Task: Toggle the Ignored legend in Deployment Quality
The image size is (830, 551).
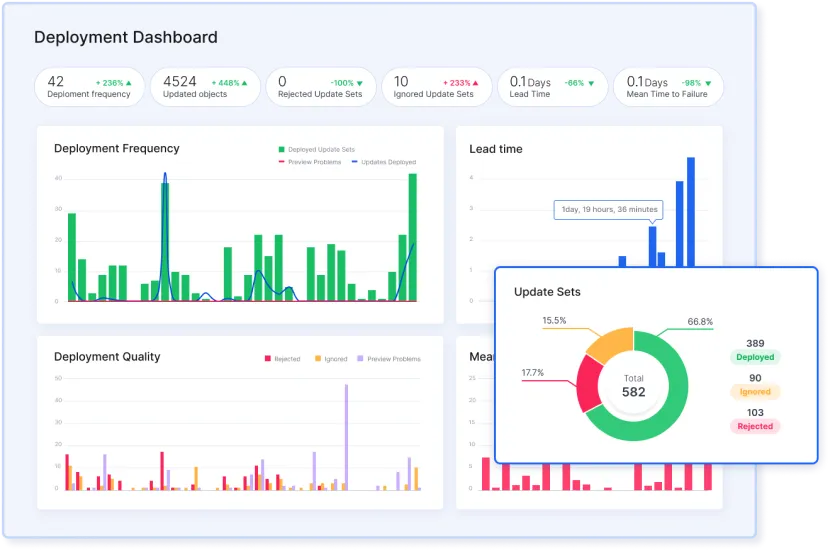Action: pyautogui.click(x=331, y=358)
